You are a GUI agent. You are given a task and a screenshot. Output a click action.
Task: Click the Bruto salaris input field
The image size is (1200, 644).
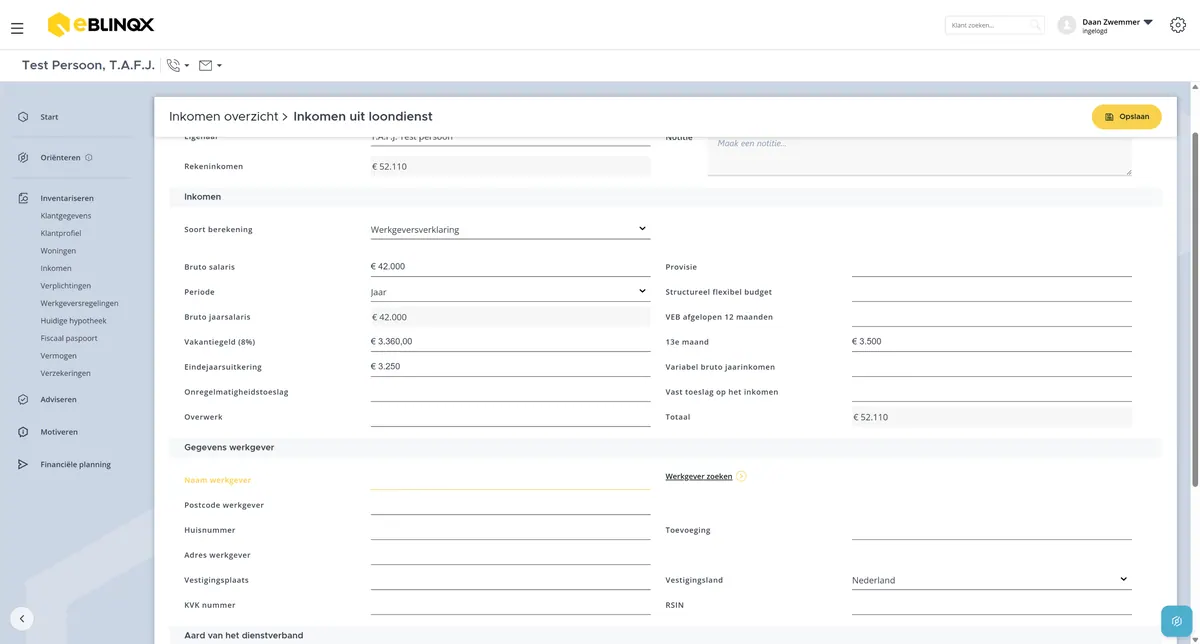(x=510, y=267)
